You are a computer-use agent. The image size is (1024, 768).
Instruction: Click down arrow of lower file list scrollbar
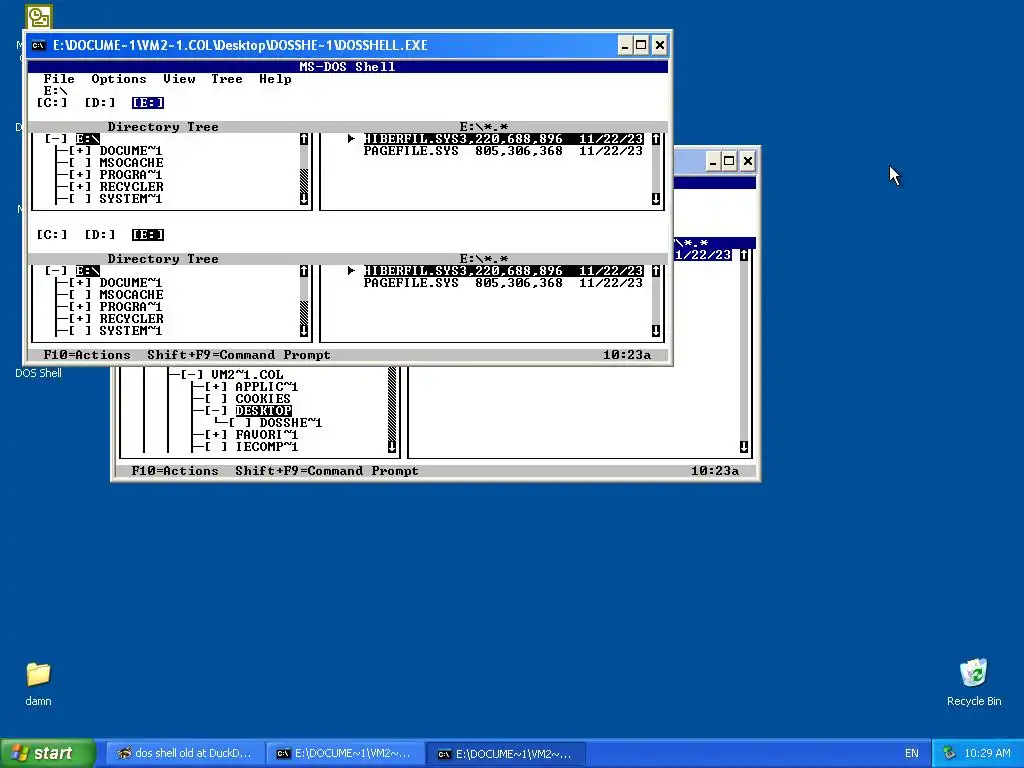click(x=656, y=331)
